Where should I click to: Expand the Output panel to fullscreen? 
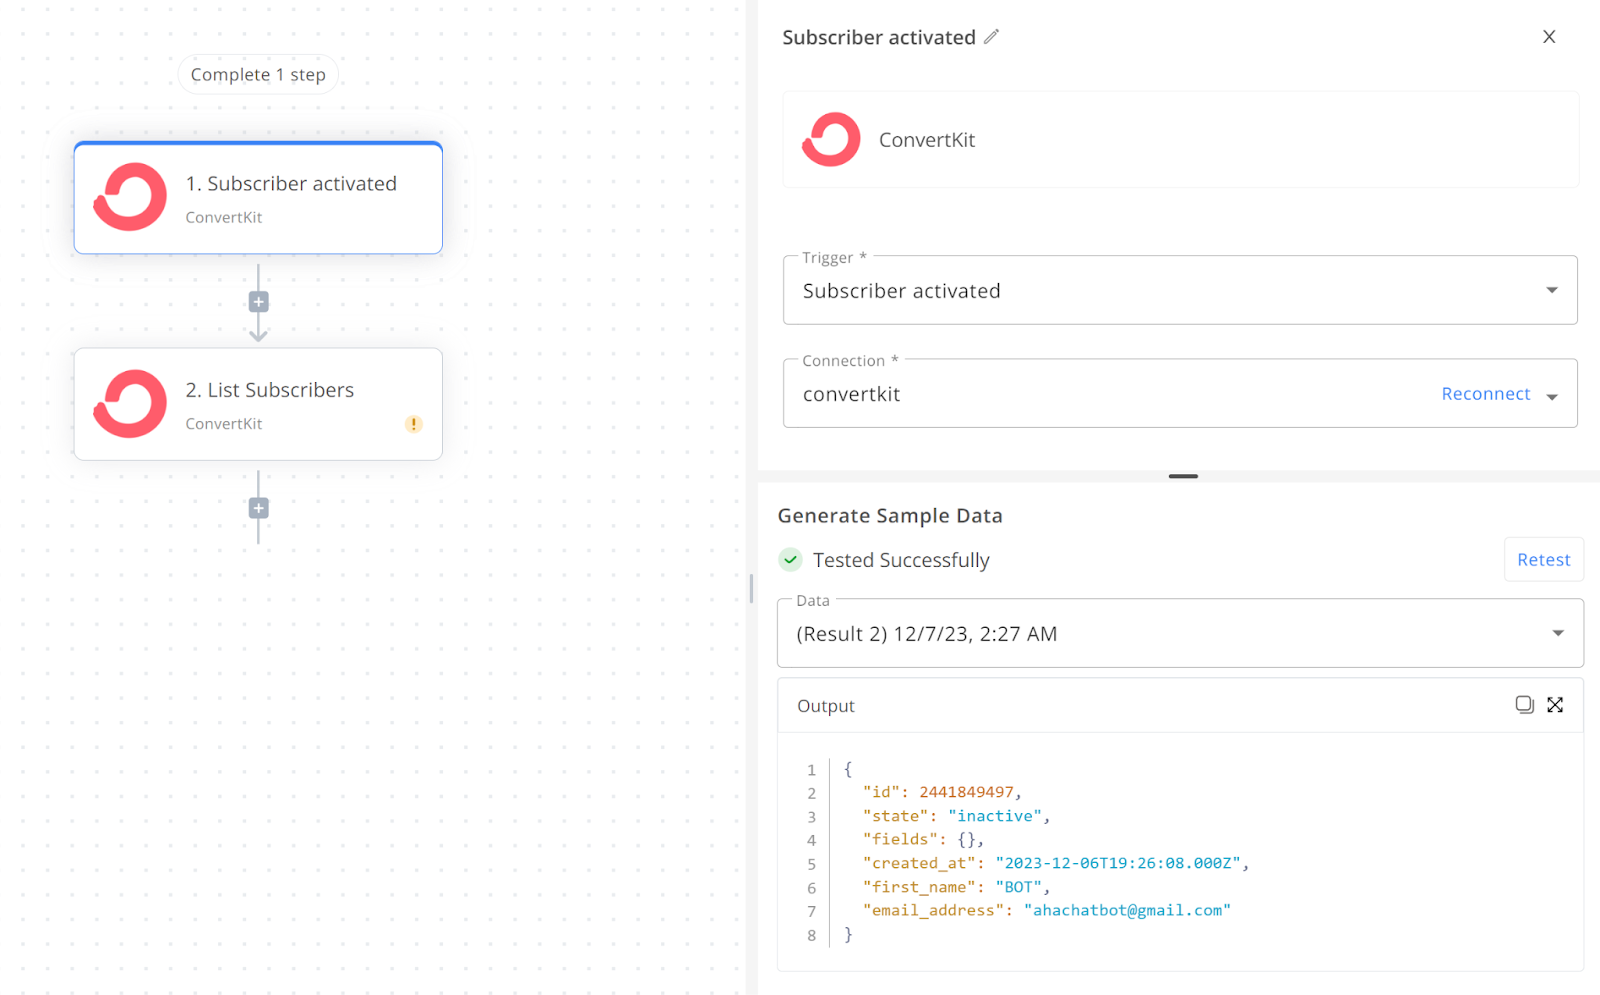tap(1555, 705)
